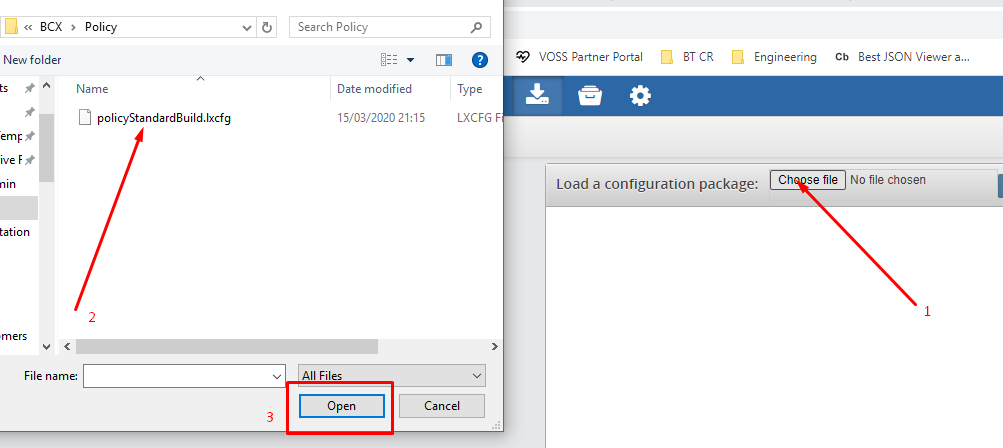Screen dimensions: 1003x448
Task: Open the VOSS Partner Portal bookmark
Action: pyautogui.click(x=579, y=57)
